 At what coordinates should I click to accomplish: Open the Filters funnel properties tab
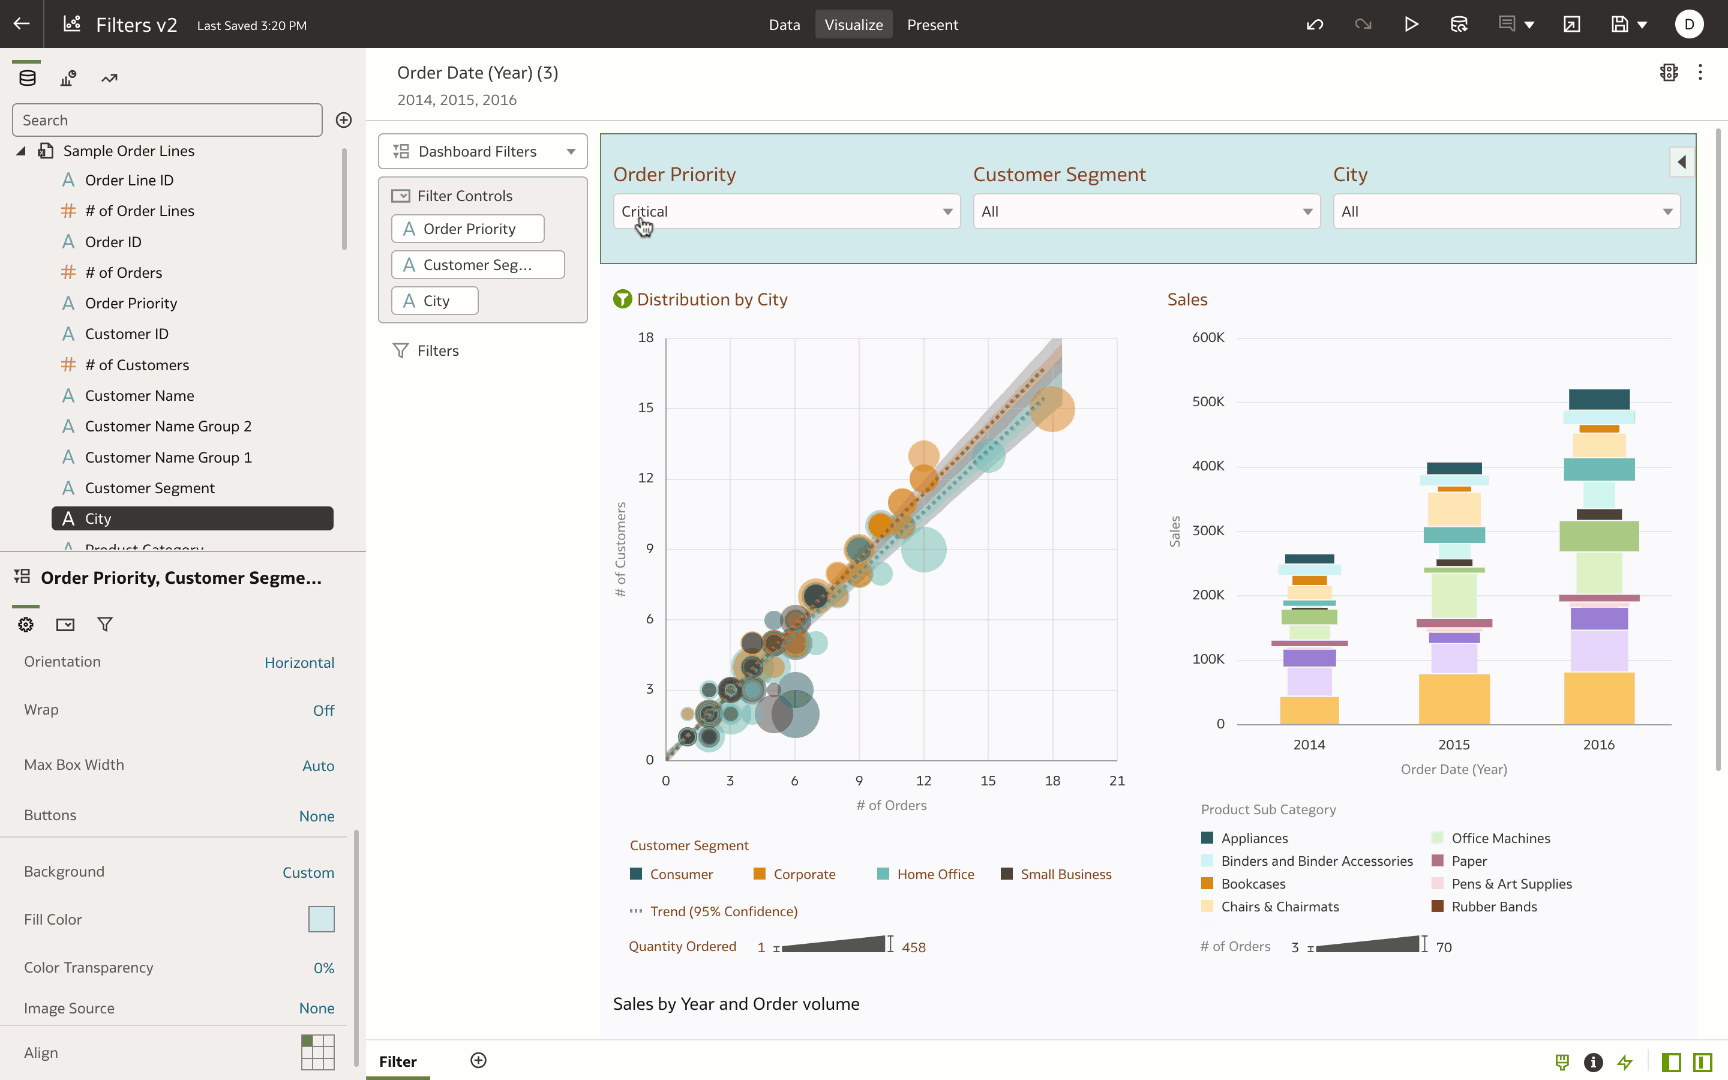point(105,624)
